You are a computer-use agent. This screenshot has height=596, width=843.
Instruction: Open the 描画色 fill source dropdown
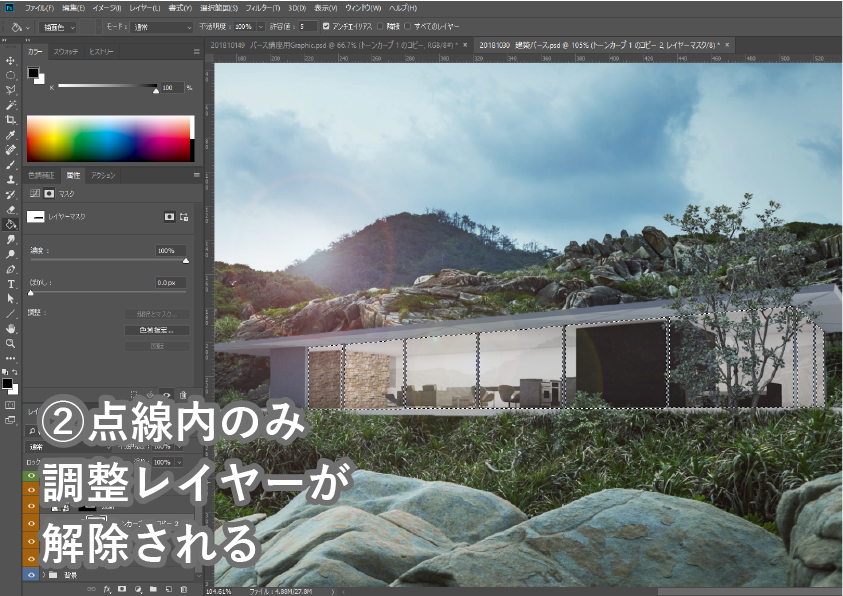(59, 27)
